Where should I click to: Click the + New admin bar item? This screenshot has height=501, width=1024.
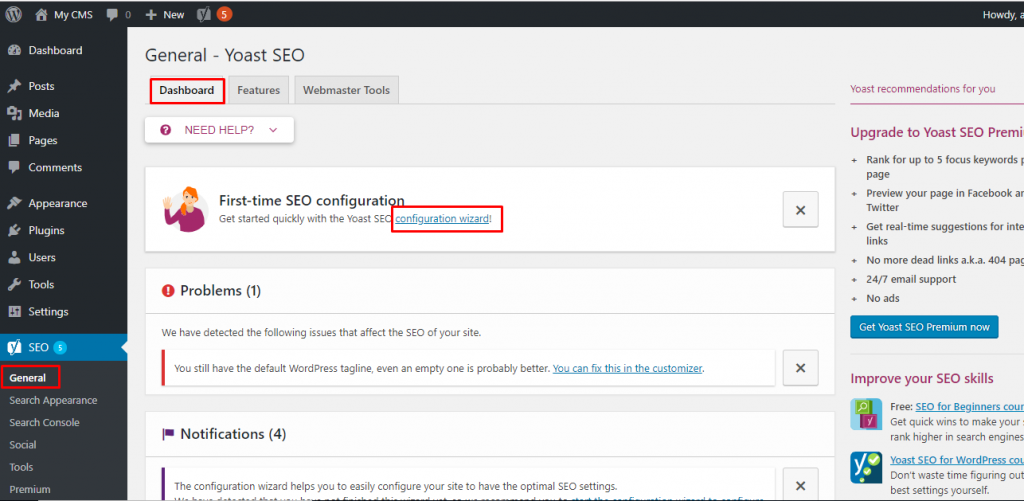point(165,14)
